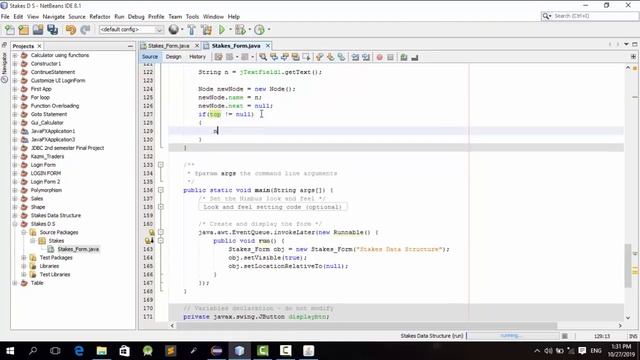Toggle Rectangular Selection mode

pos(306,58)
